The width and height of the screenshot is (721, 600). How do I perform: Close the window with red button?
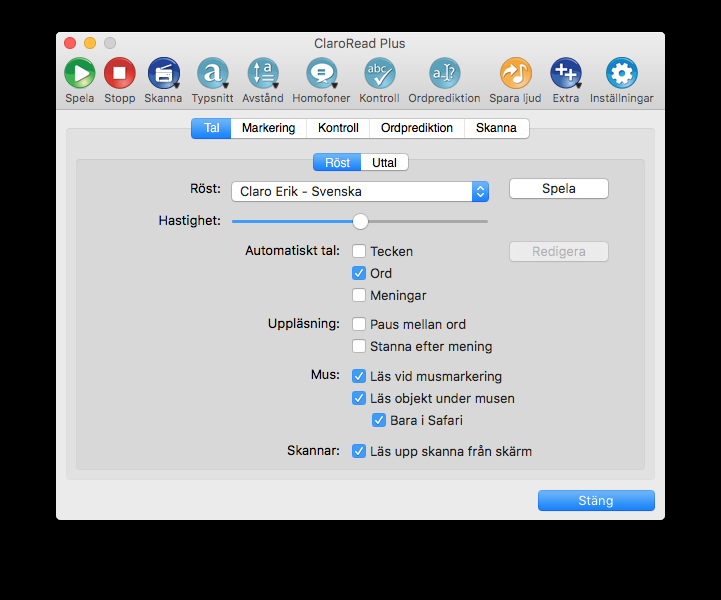tap(70, 43)
